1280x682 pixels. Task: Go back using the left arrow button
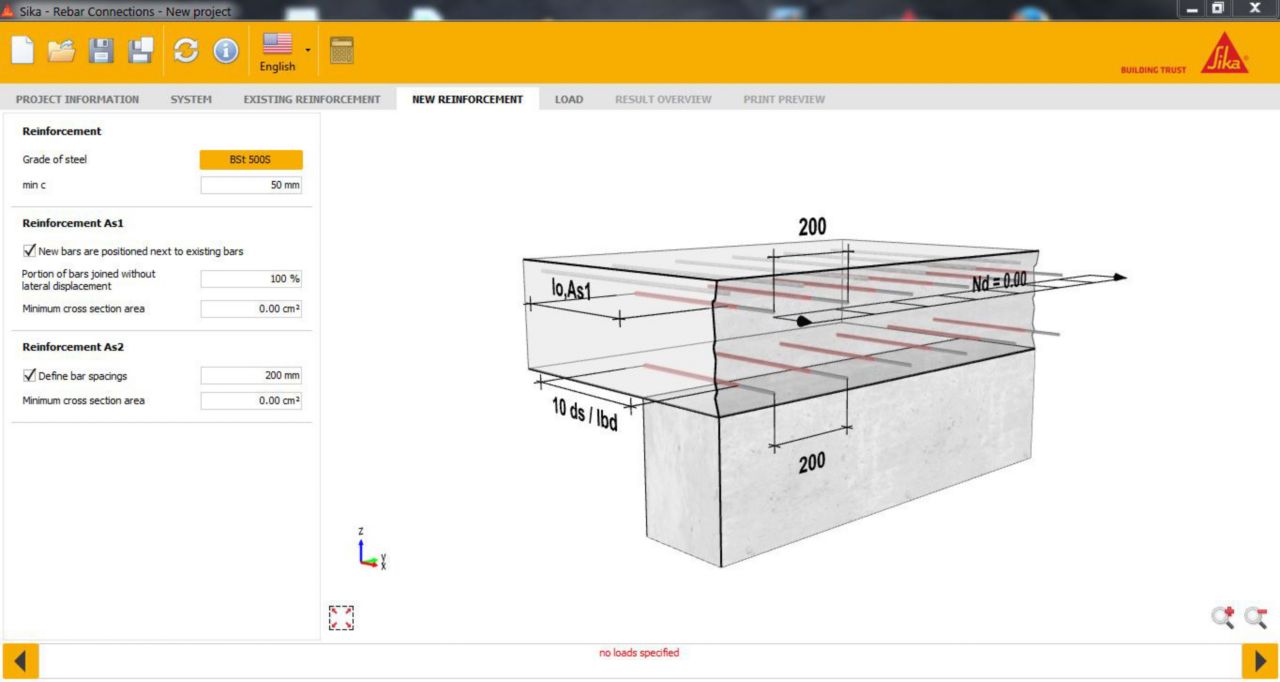coord(21,661)
